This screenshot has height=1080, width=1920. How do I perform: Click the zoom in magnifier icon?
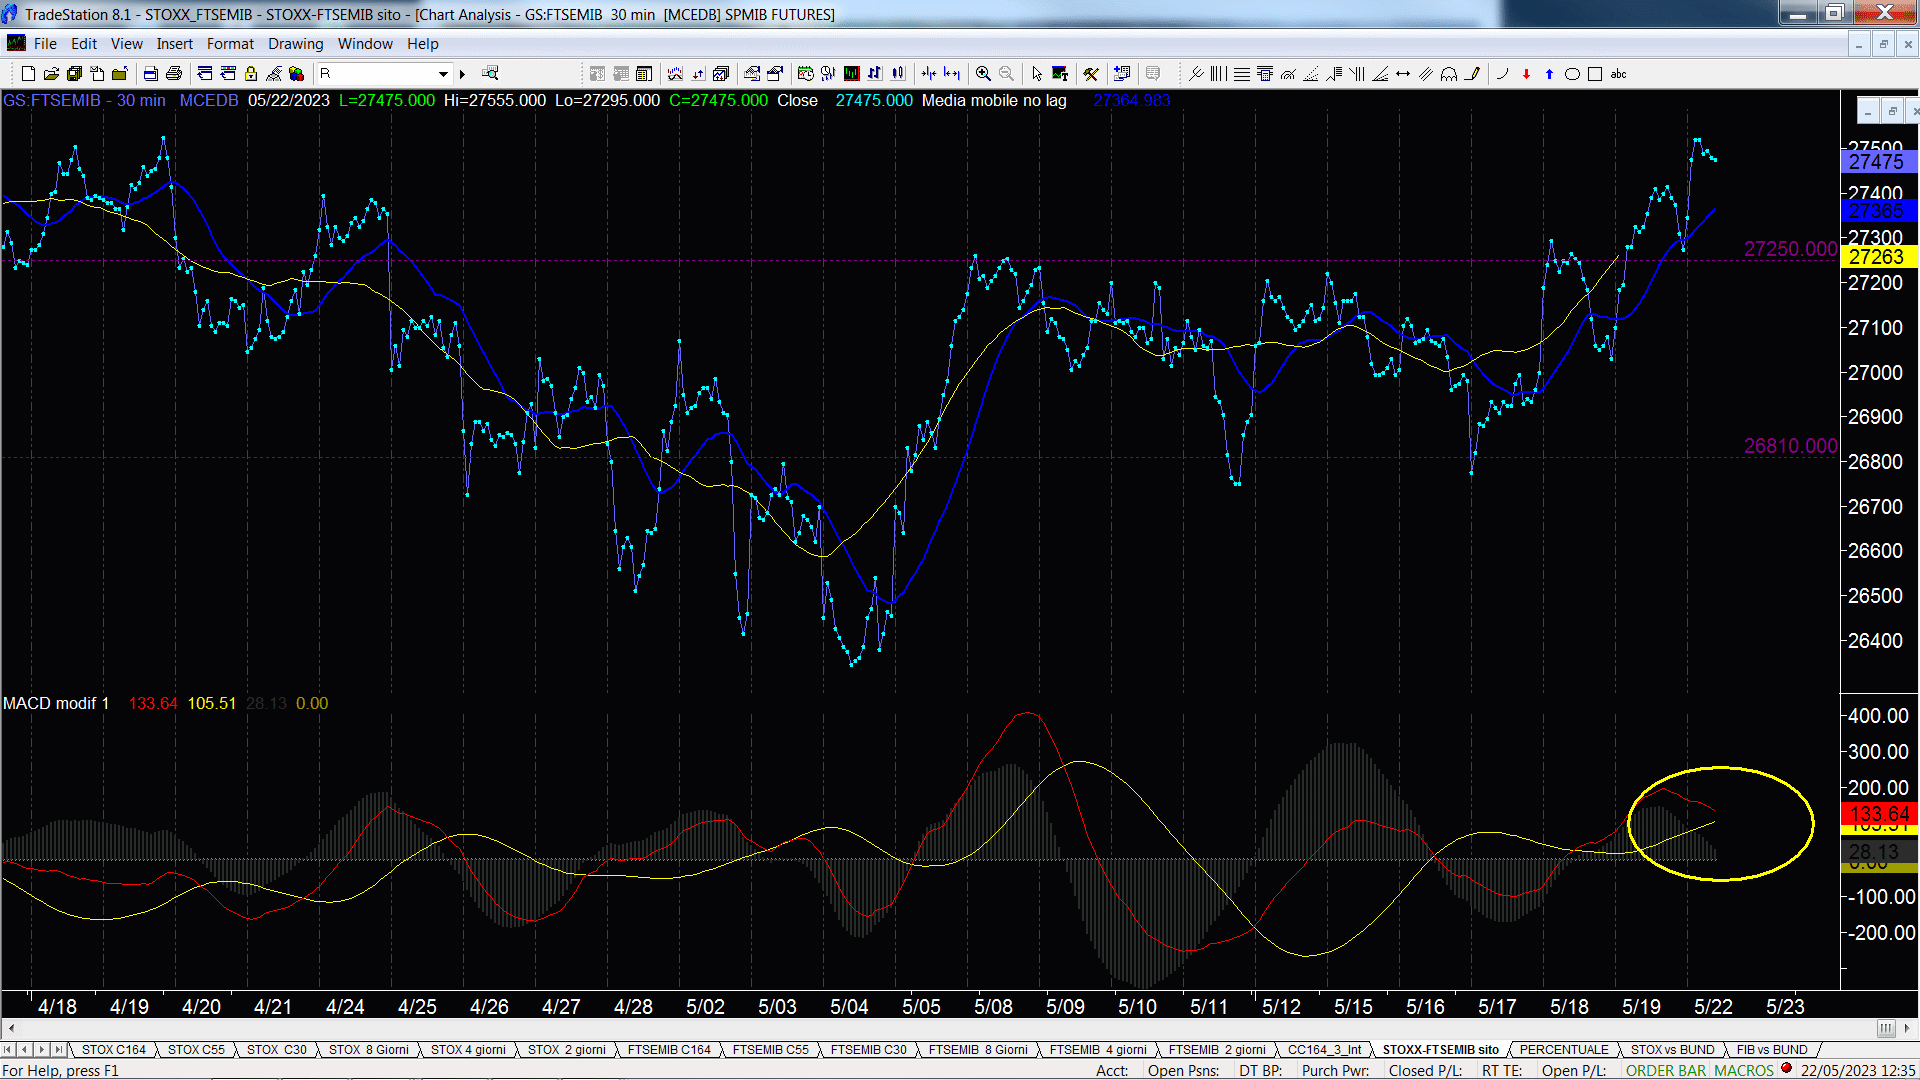[983, 74]
